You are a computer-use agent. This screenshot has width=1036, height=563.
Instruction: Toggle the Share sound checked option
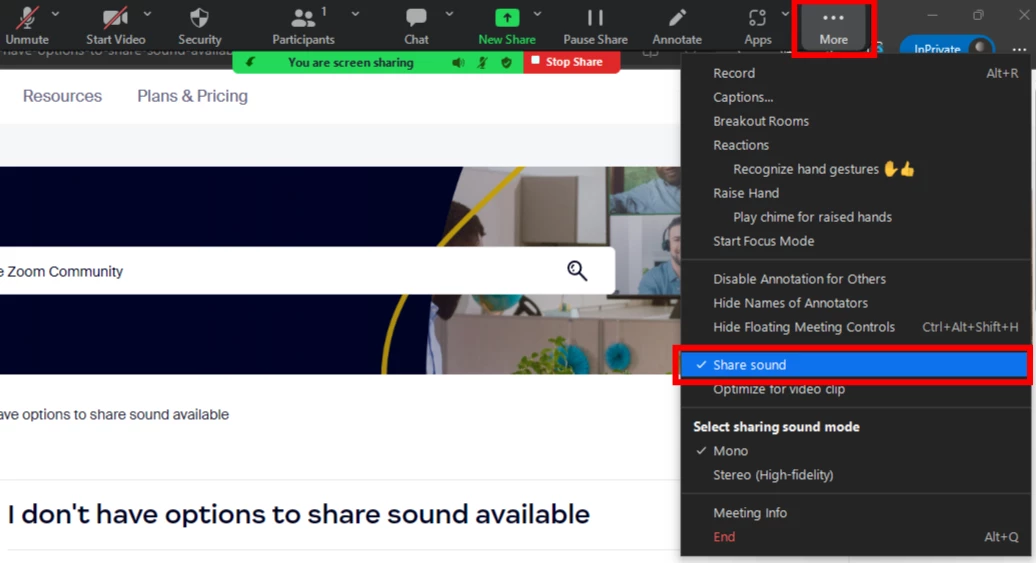(854, 365)
